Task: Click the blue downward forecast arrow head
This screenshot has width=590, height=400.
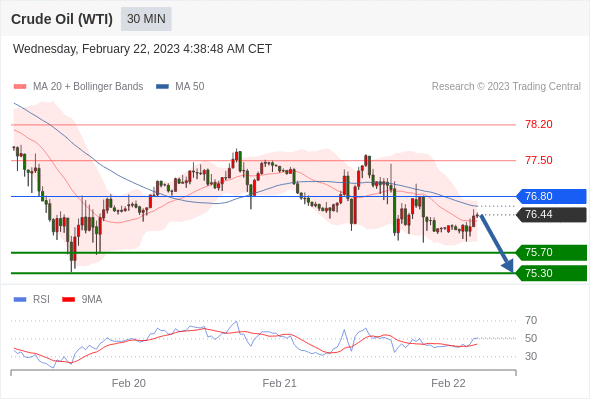Action: pos(508,266)
